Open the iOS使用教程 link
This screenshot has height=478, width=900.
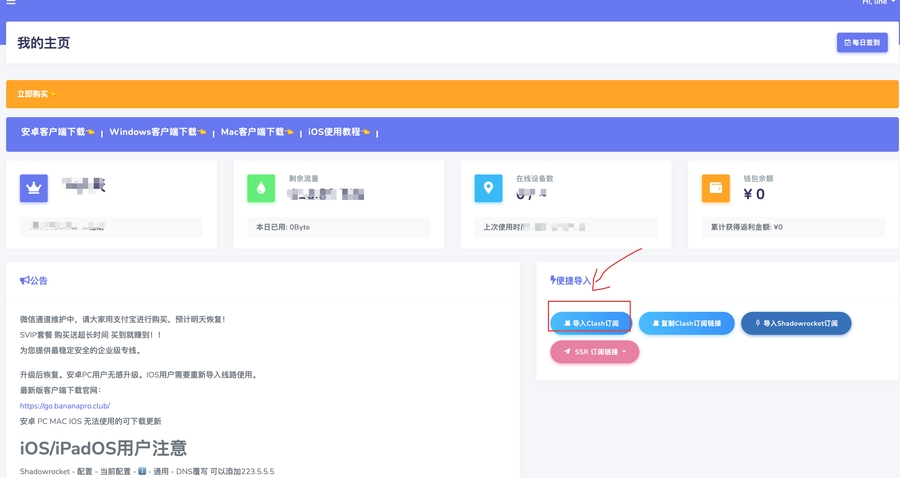click(x=339, y=132)
